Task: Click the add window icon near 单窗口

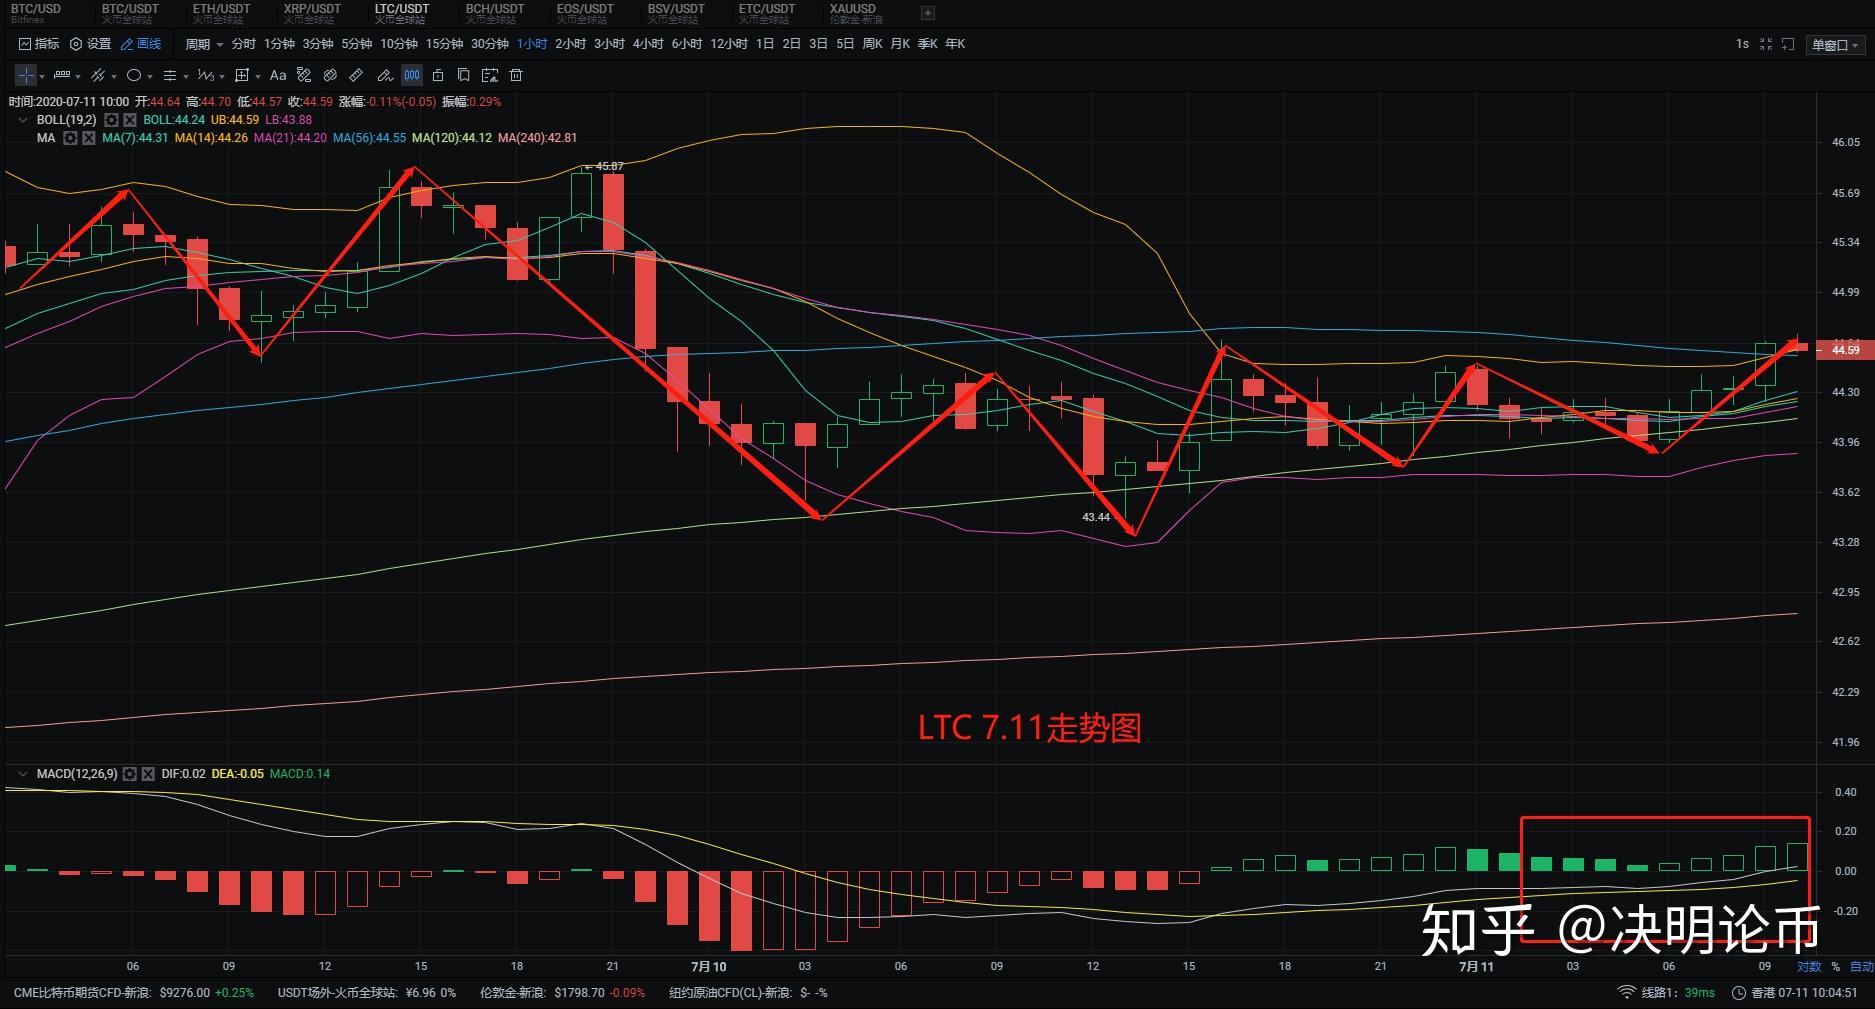Action: pos(1788,44)
